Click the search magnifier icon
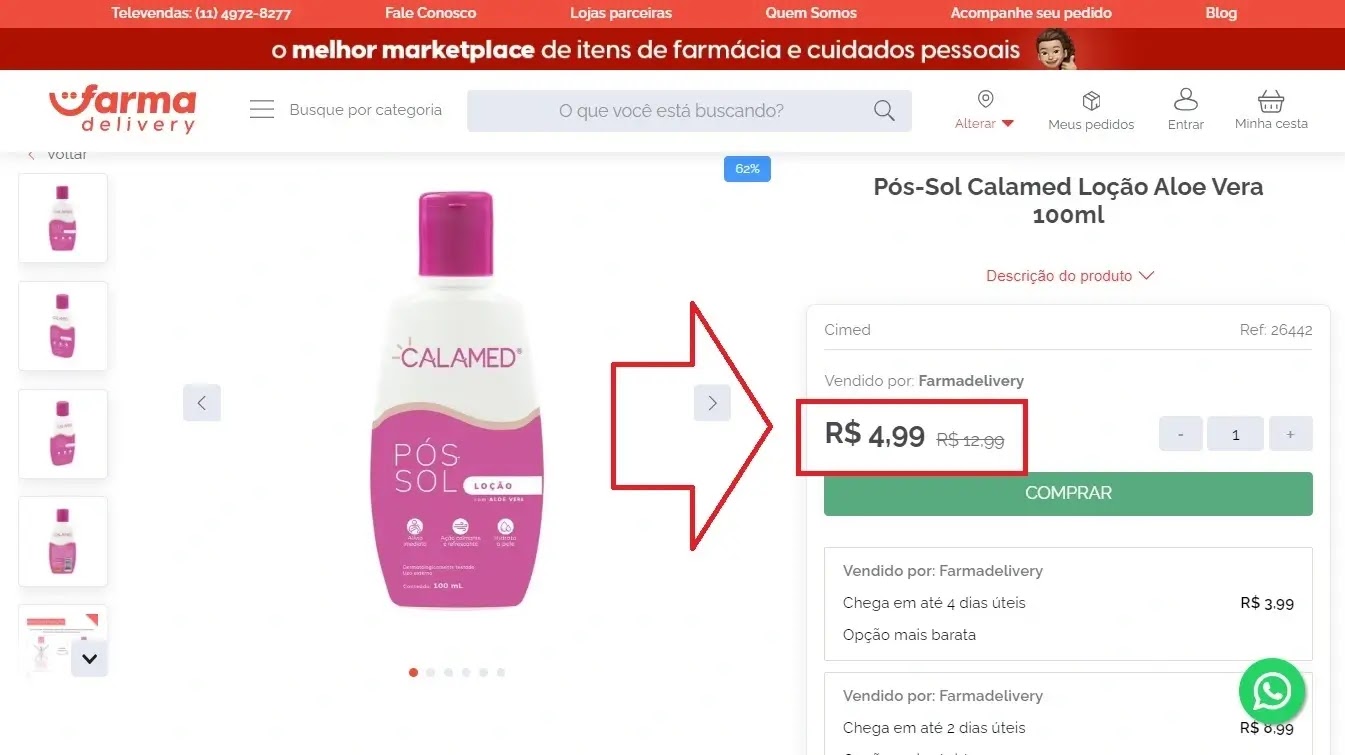This screenshot has width=1345, height=755. click(x=884, y=110)
